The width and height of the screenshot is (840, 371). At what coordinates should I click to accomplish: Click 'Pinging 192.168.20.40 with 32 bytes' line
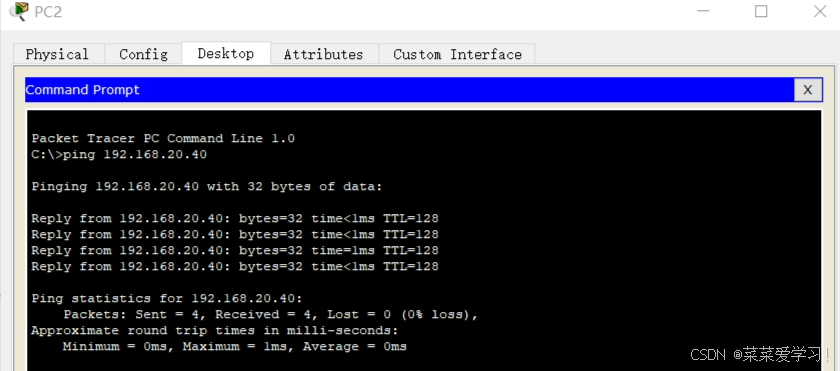(207, 186)
